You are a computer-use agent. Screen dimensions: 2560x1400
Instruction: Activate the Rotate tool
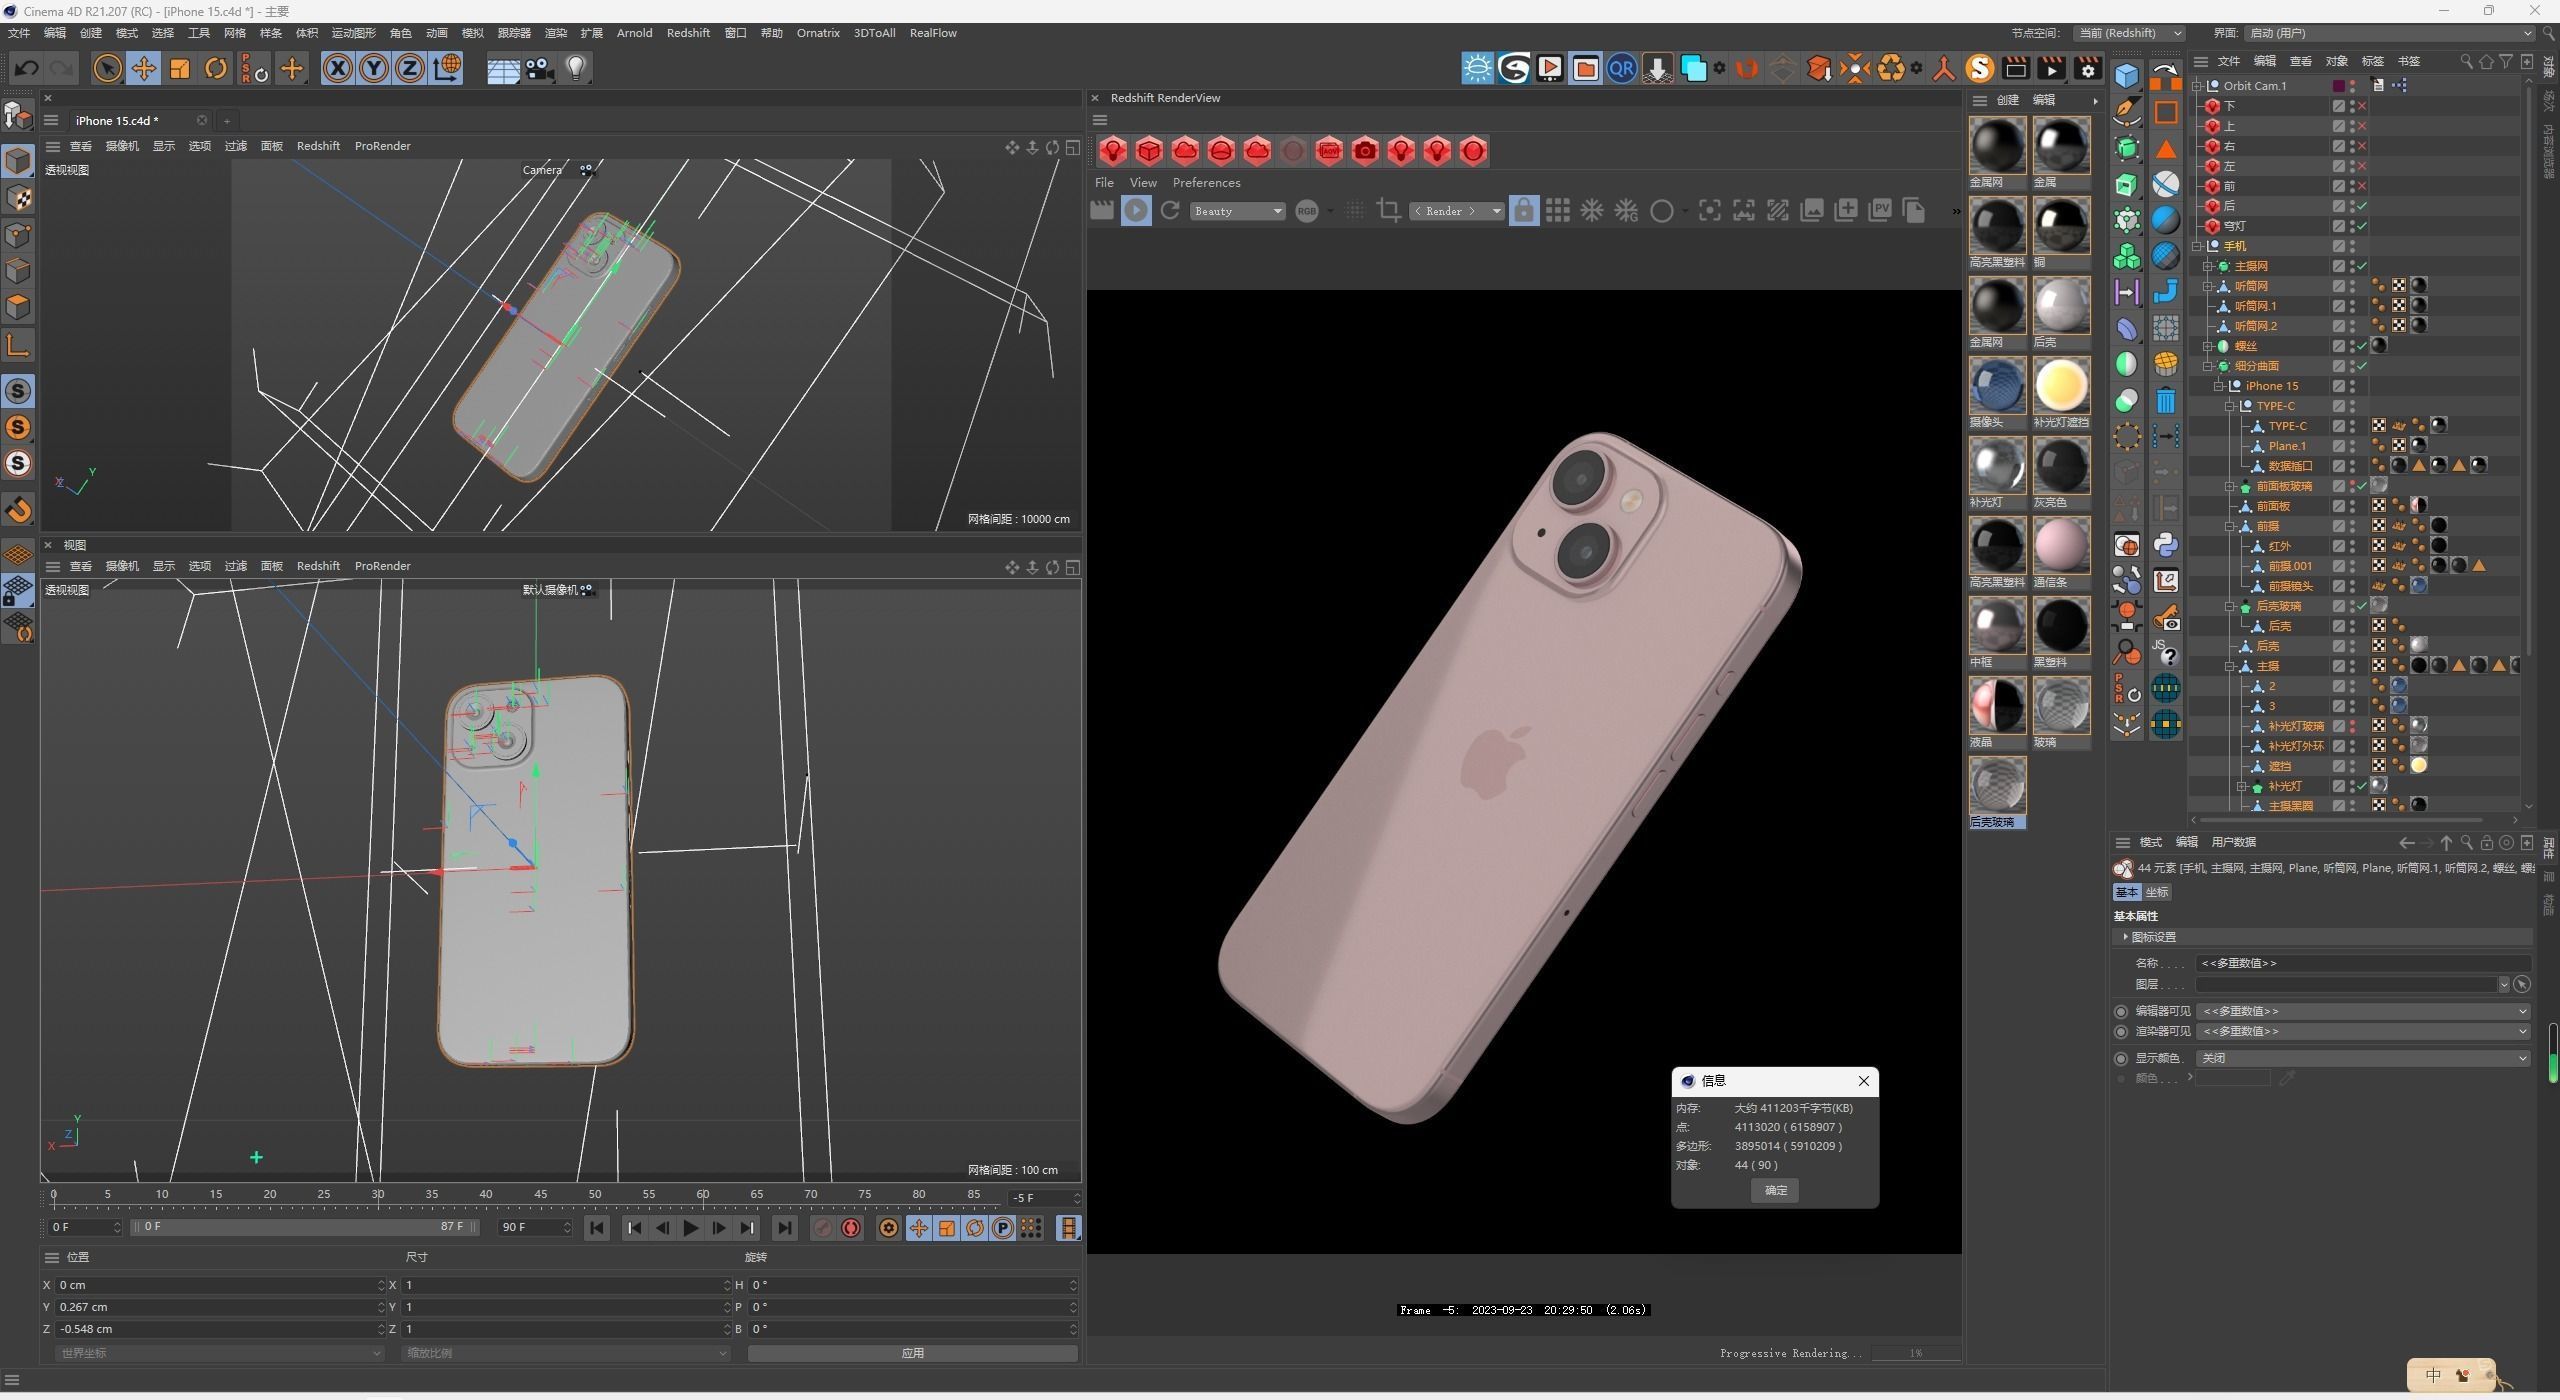[216, 68]
